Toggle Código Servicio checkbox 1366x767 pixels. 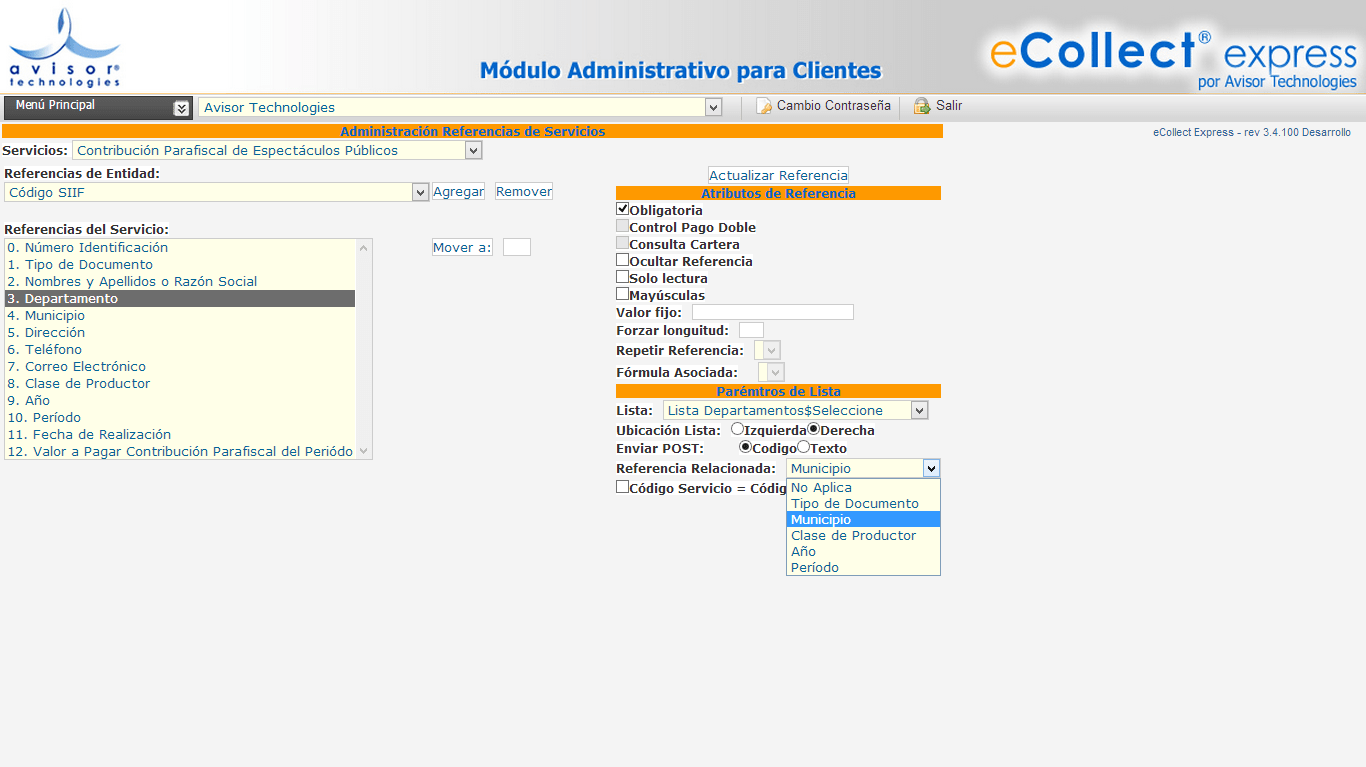point(622,487)
